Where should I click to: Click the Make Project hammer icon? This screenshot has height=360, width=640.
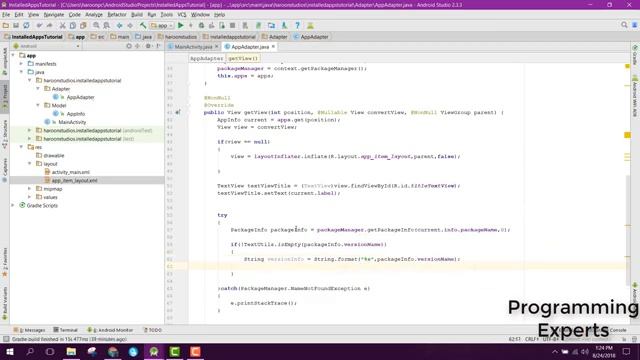tap(143, 25)
